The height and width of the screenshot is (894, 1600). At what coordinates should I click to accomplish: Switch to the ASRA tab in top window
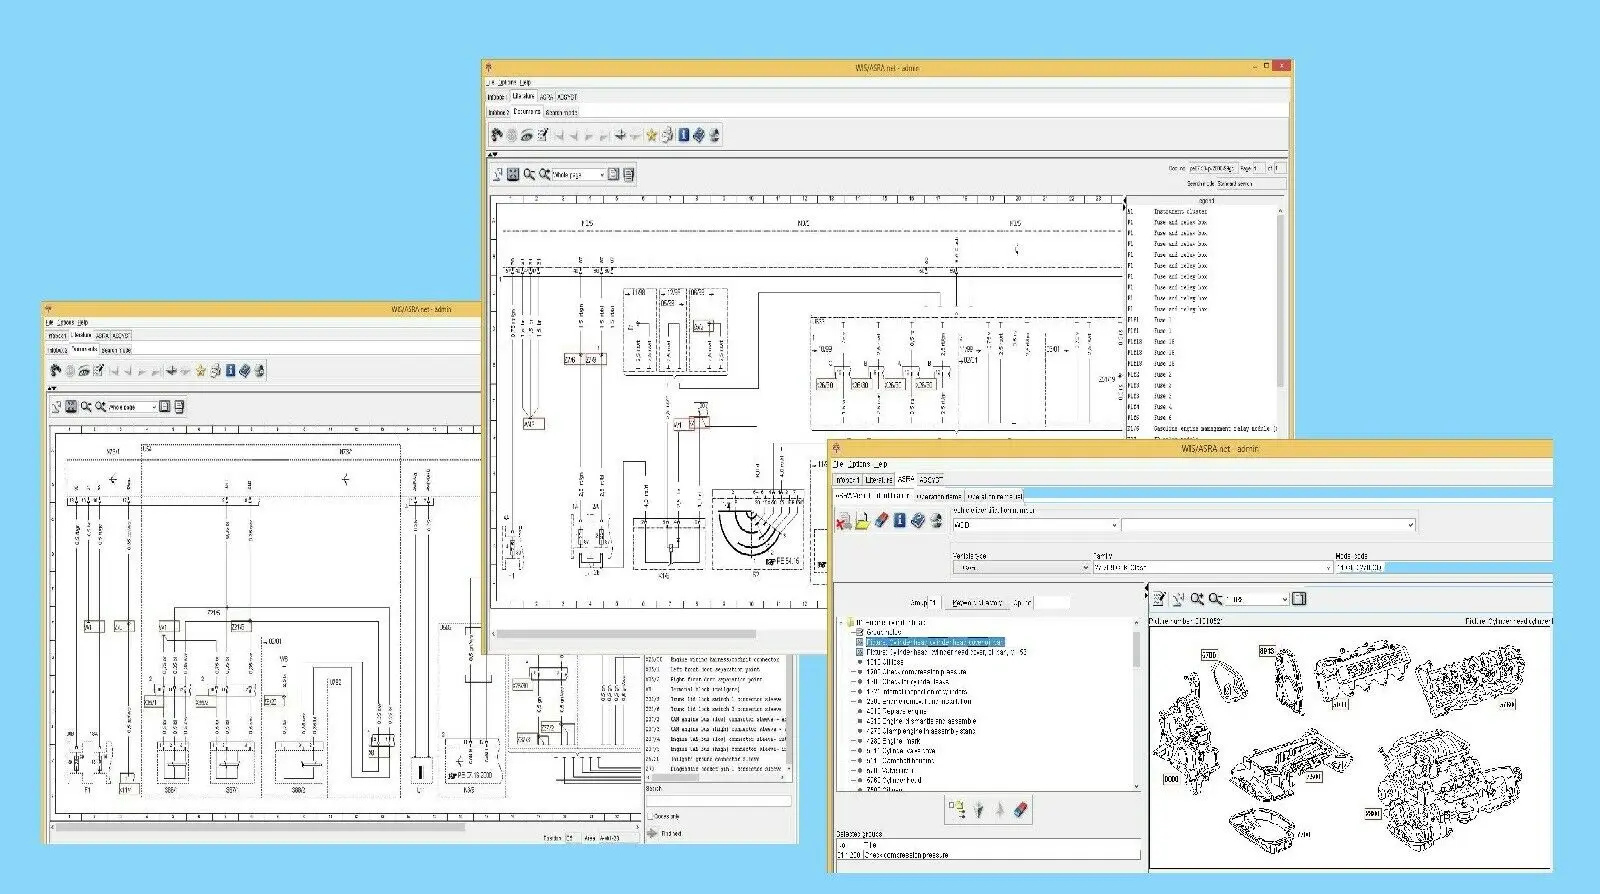[x=547, y=97]
